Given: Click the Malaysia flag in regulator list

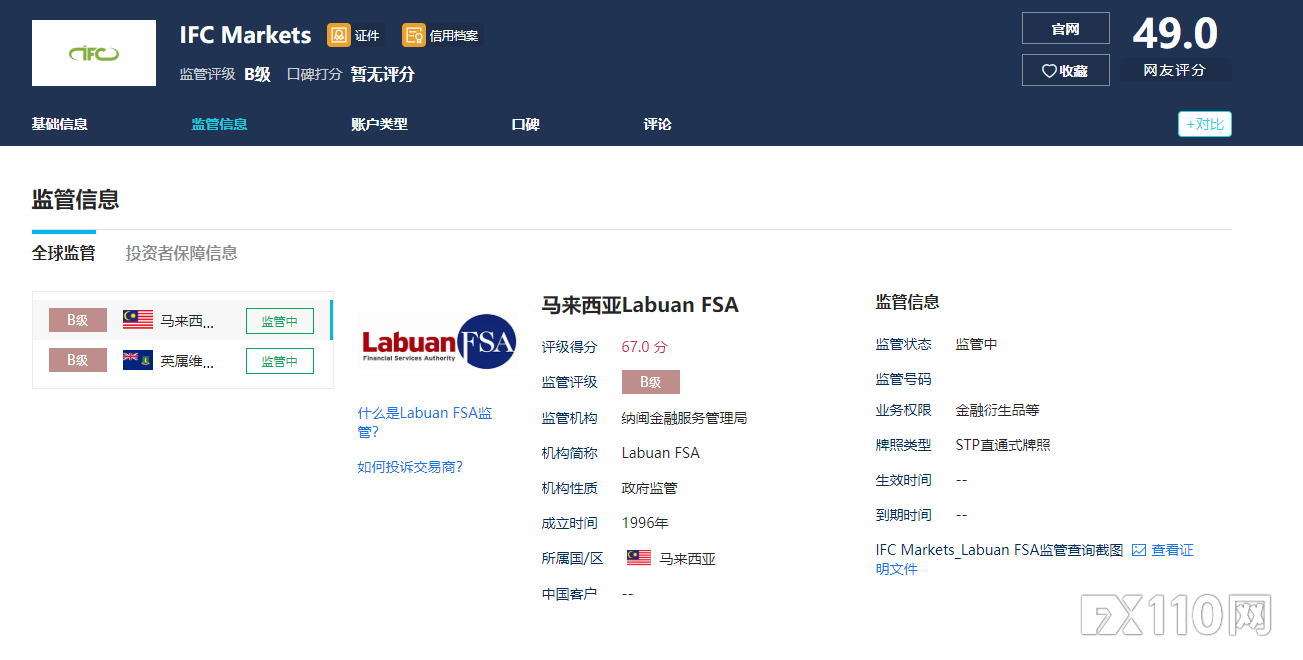Looking at the screenshot, I should (x=138, y=320).
